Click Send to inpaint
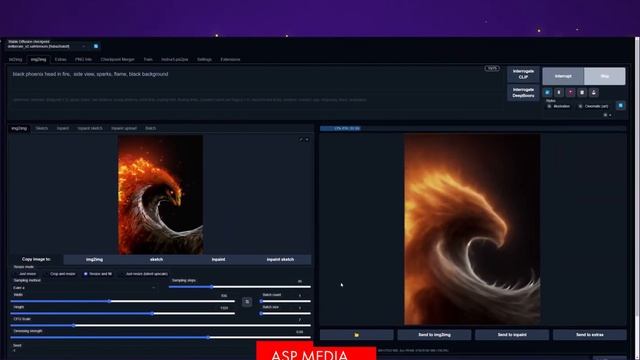 (512, 335)
